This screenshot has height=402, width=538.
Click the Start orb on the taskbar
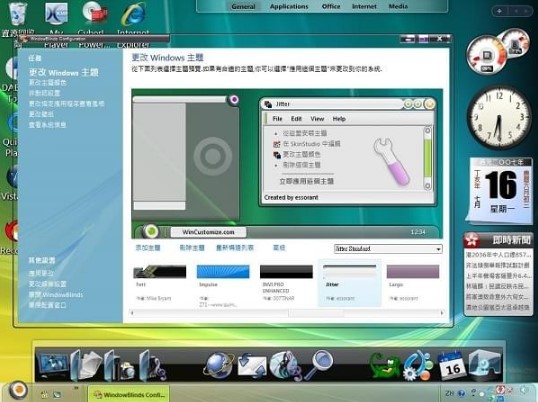[18, 390]
